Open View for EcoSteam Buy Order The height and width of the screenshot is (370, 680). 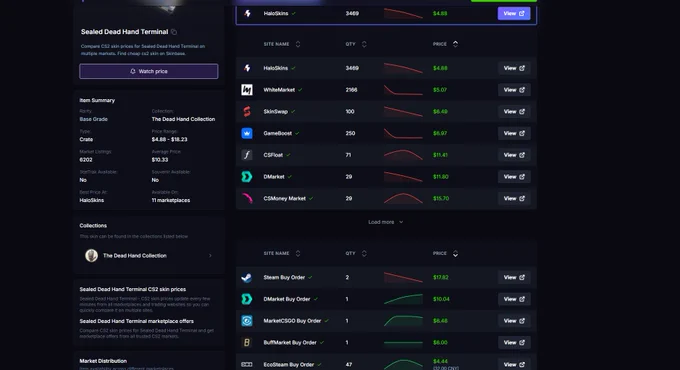click(514, 364)
